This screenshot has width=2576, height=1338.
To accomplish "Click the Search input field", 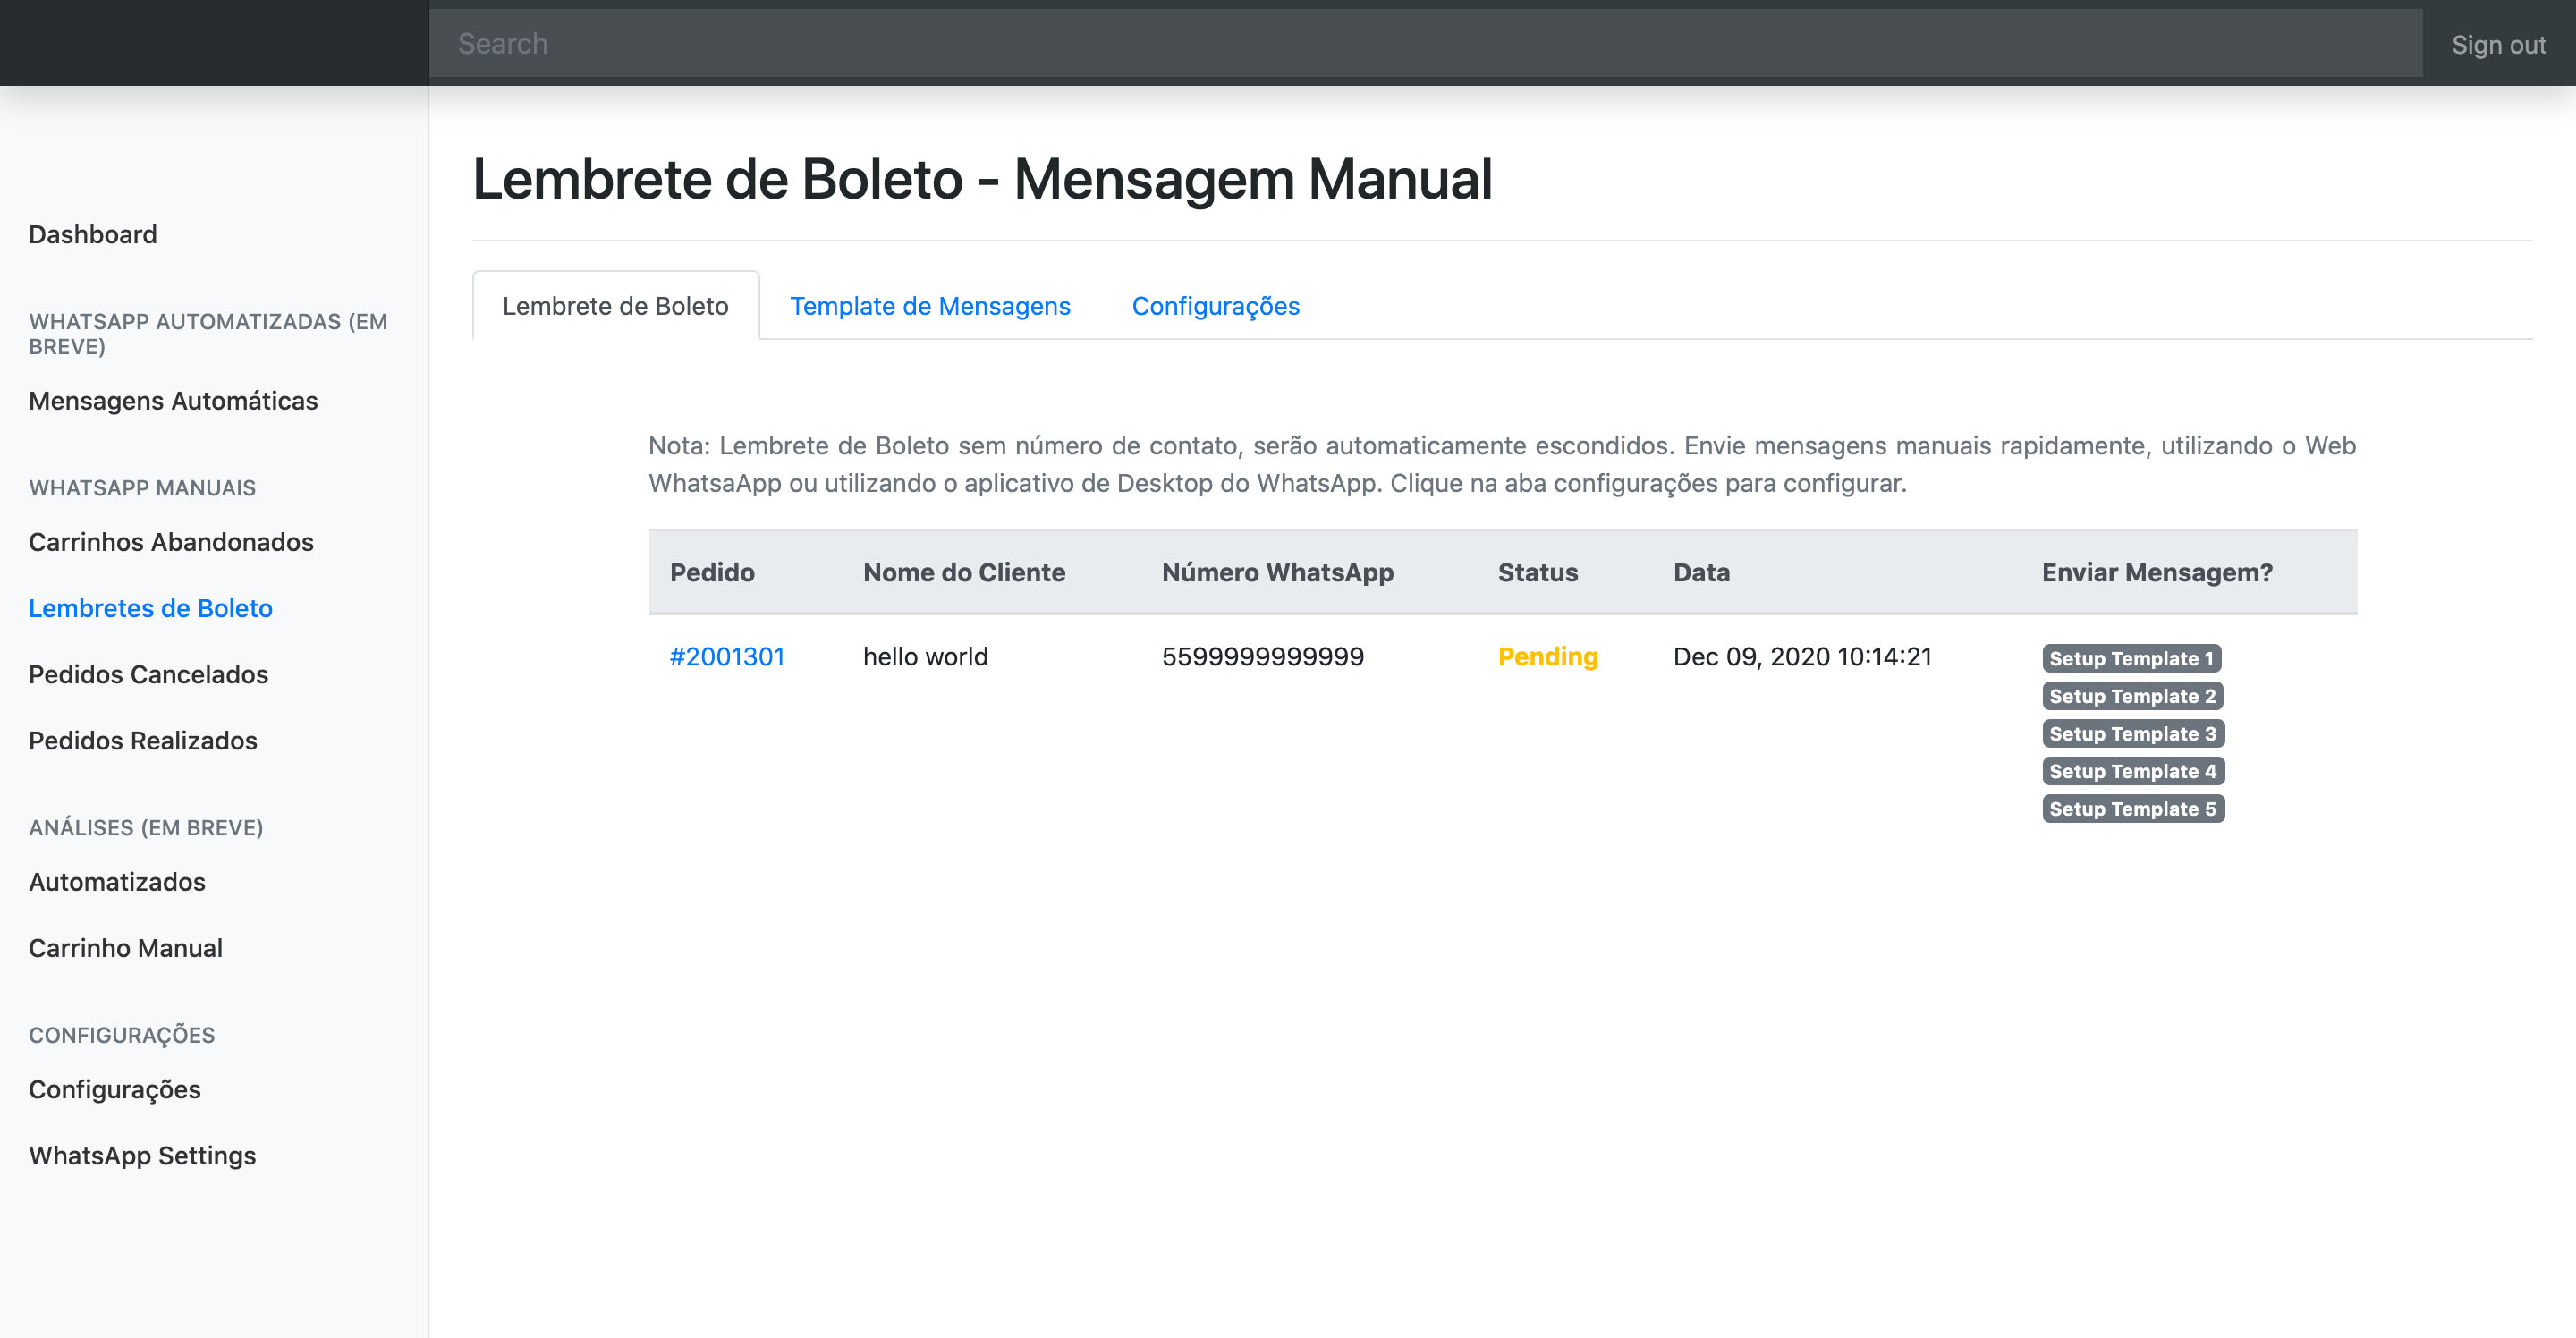I will click(x=1425, y=44).
